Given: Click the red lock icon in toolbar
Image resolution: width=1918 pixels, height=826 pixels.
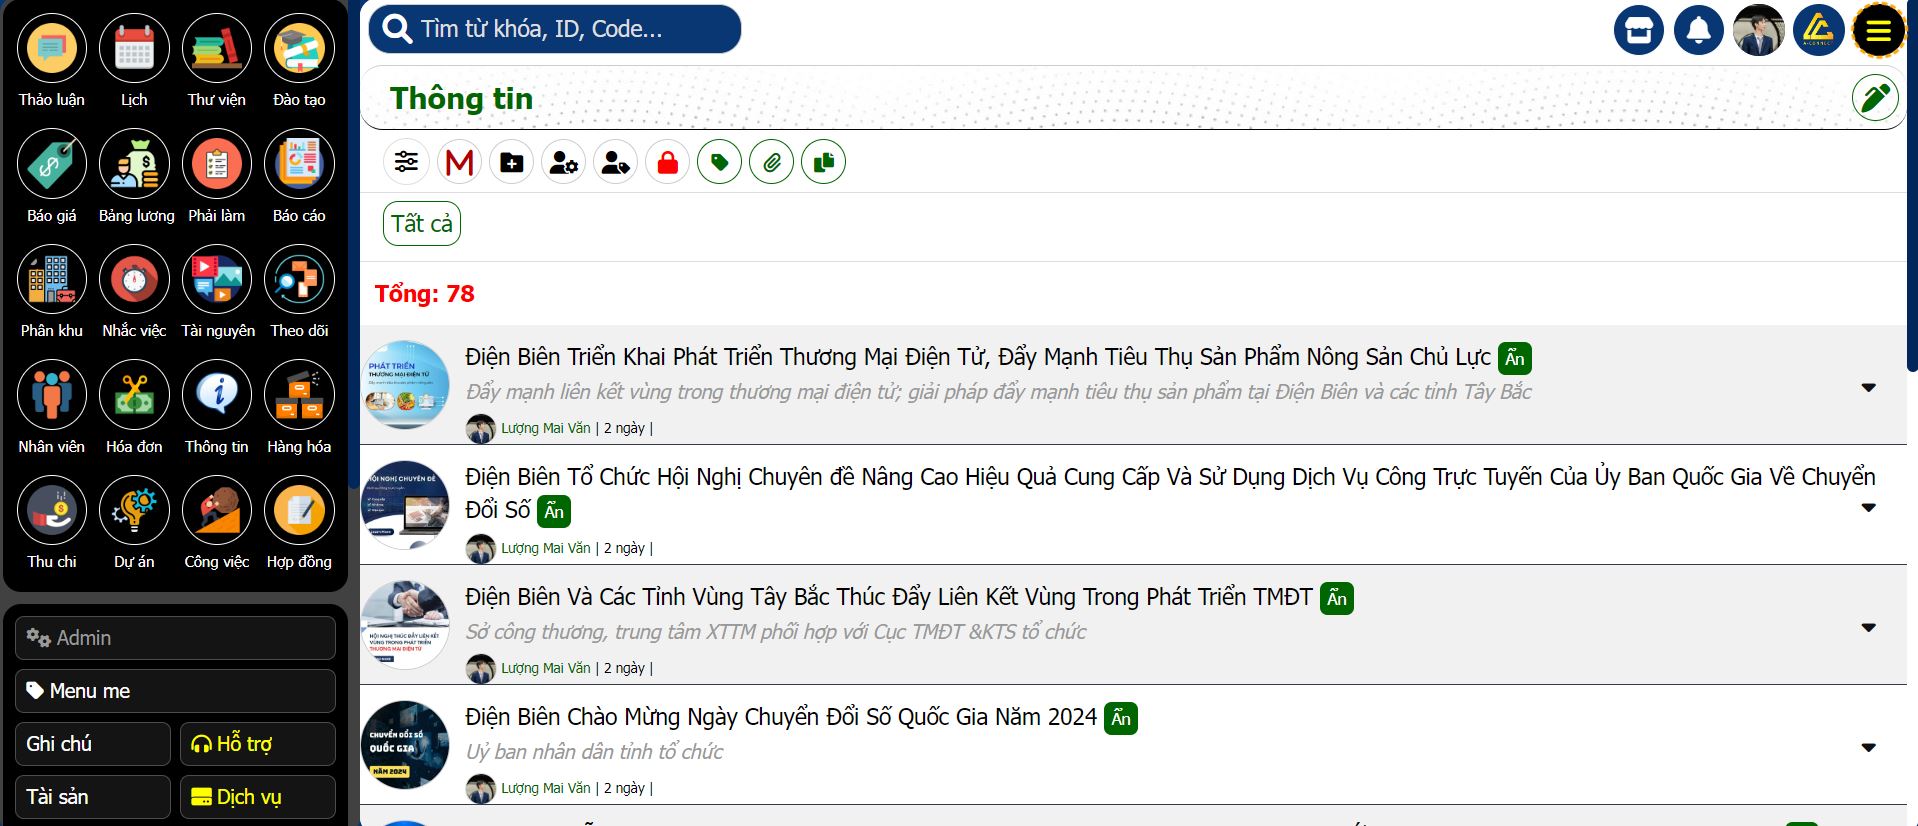Looking at the screenshot, I should pyautogui.click(x=667, y=162).
